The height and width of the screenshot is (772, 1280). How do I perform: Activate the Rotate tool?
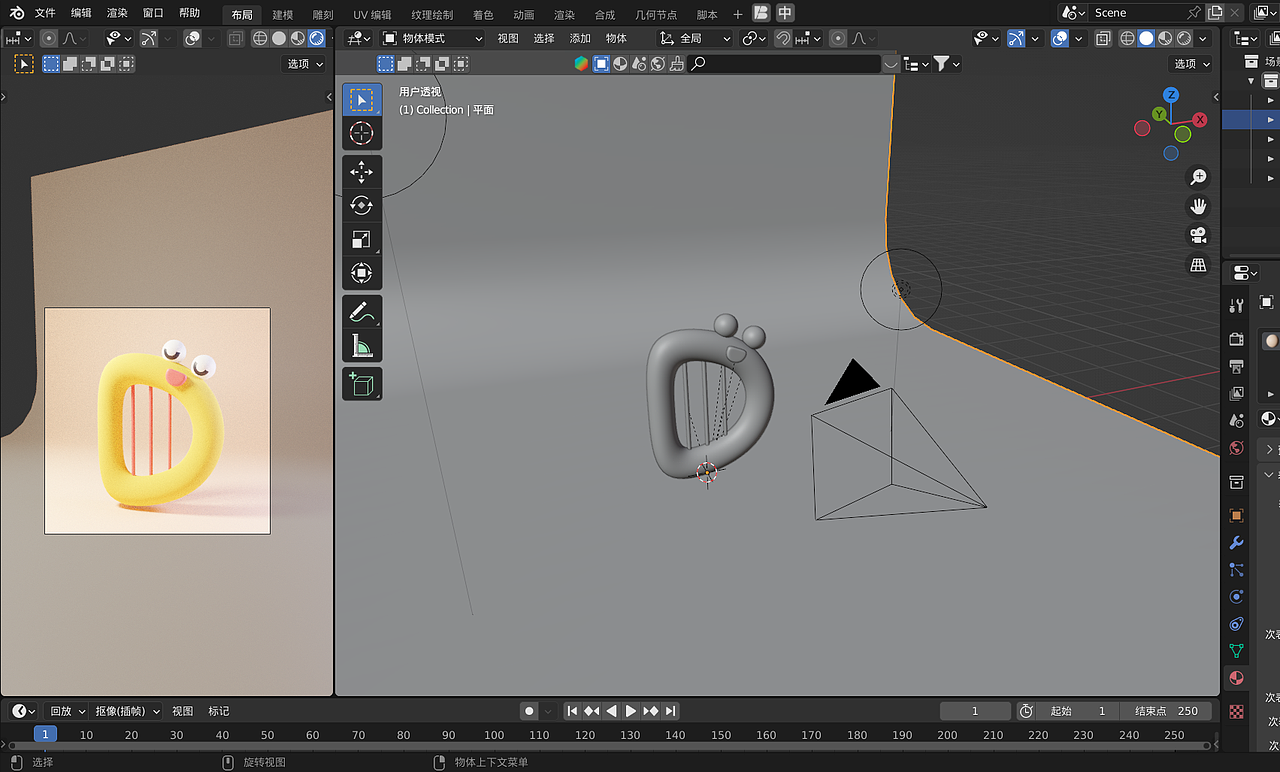pyautogui.click(x=362, y=206)
